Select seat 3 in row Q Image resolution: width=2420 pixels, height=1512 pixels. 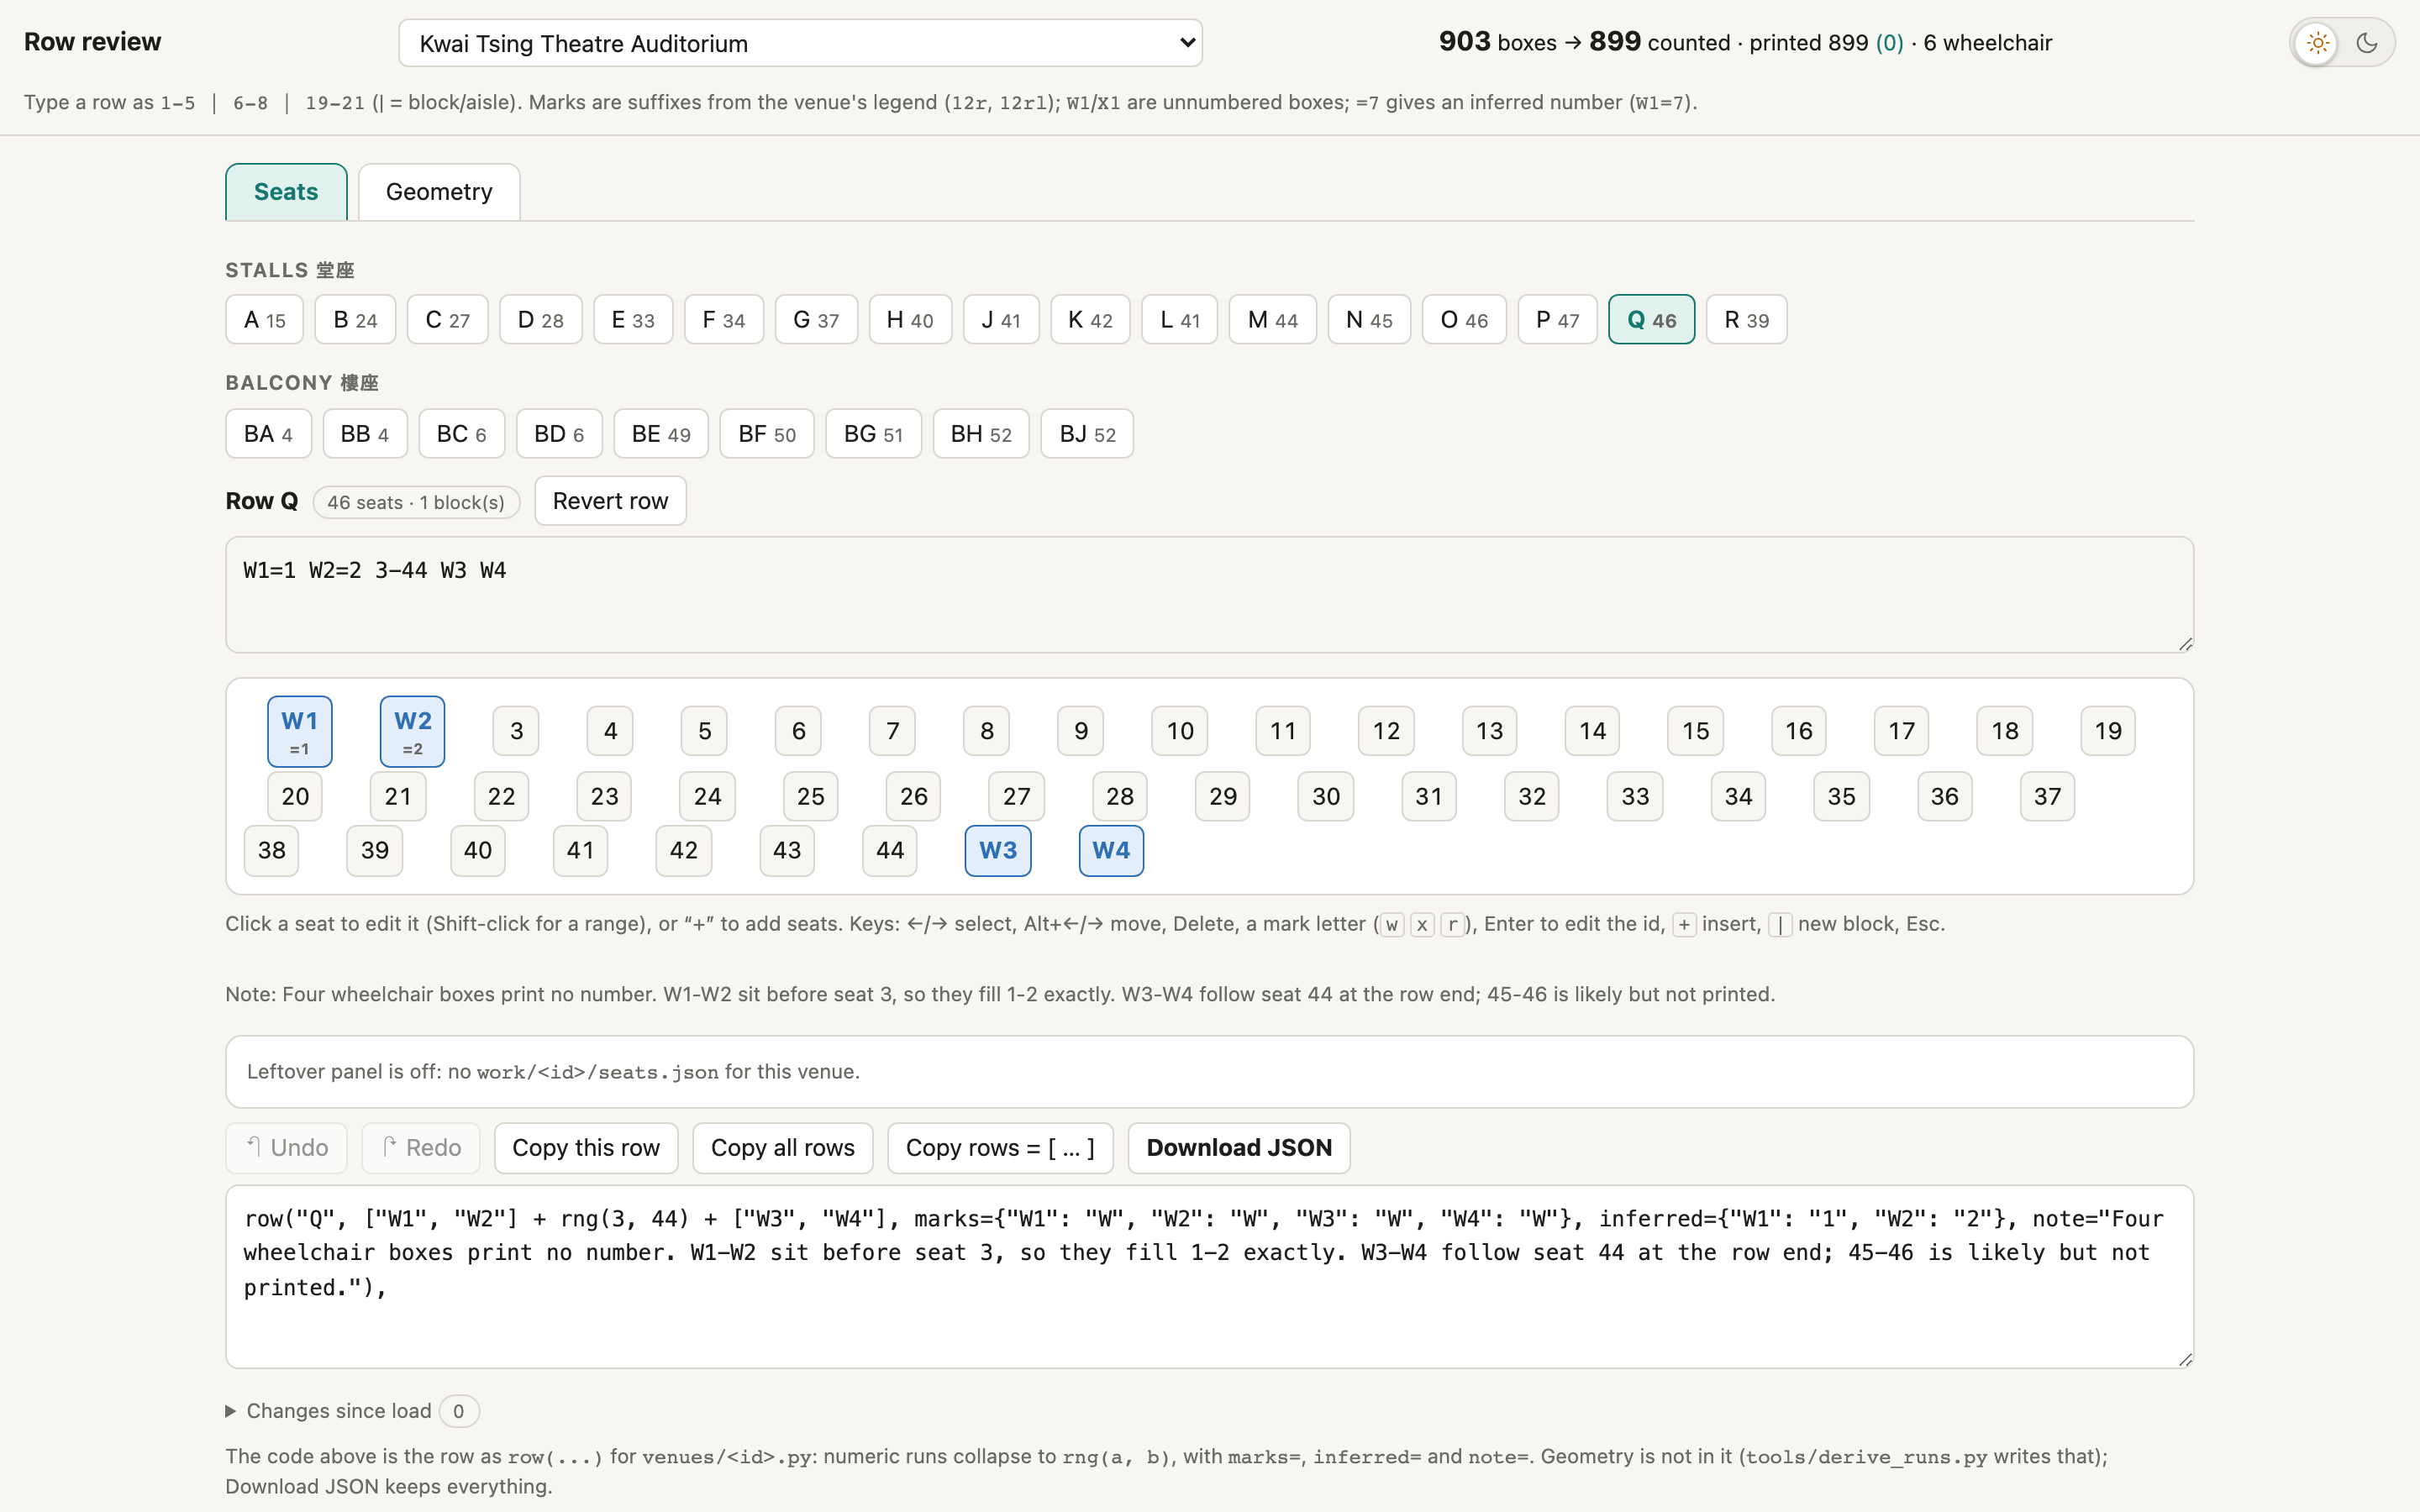pos(516,731)
